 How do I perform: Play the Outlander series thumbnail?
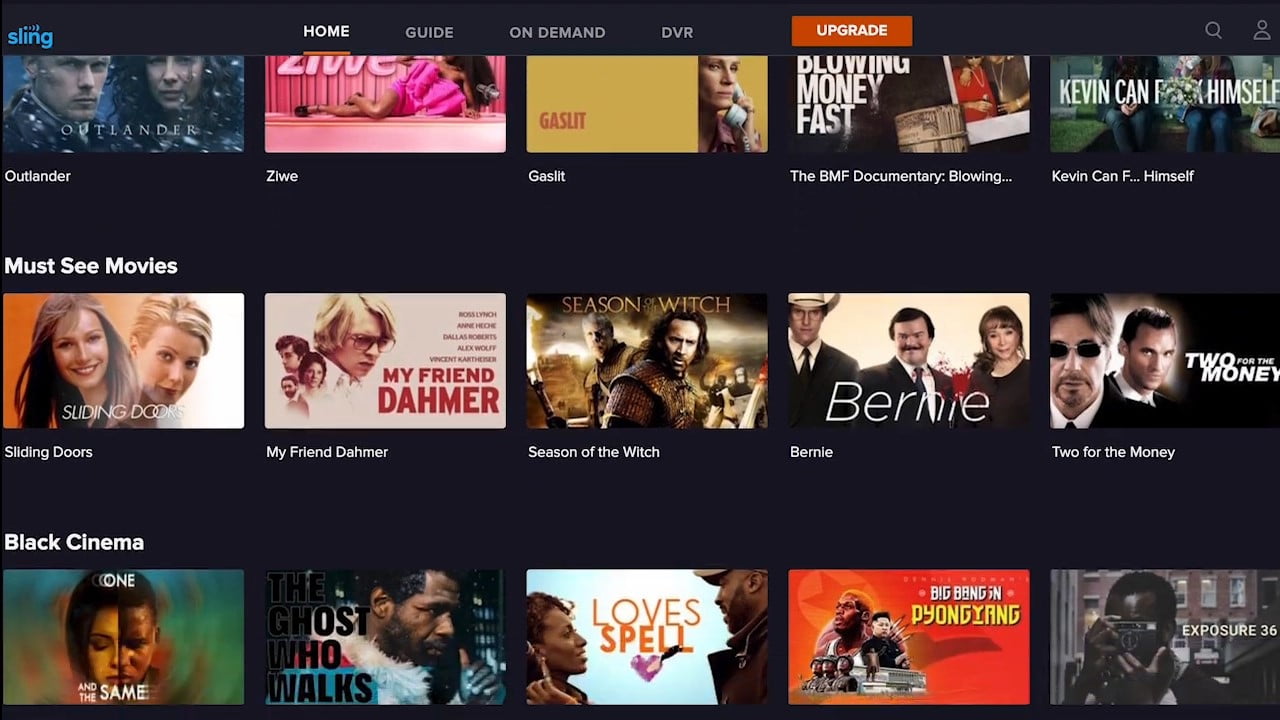coord(123,100)
